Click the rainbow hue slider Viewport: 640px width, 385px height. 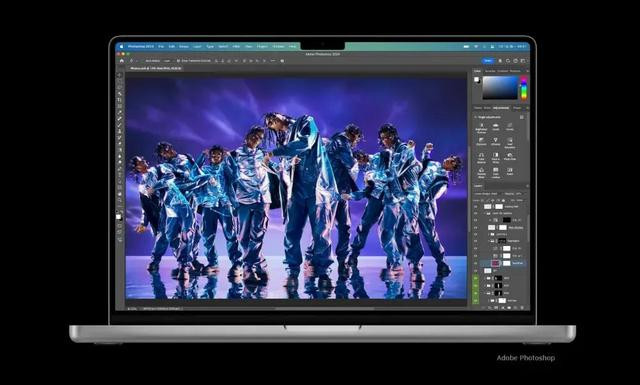click(x=523, y=88)
